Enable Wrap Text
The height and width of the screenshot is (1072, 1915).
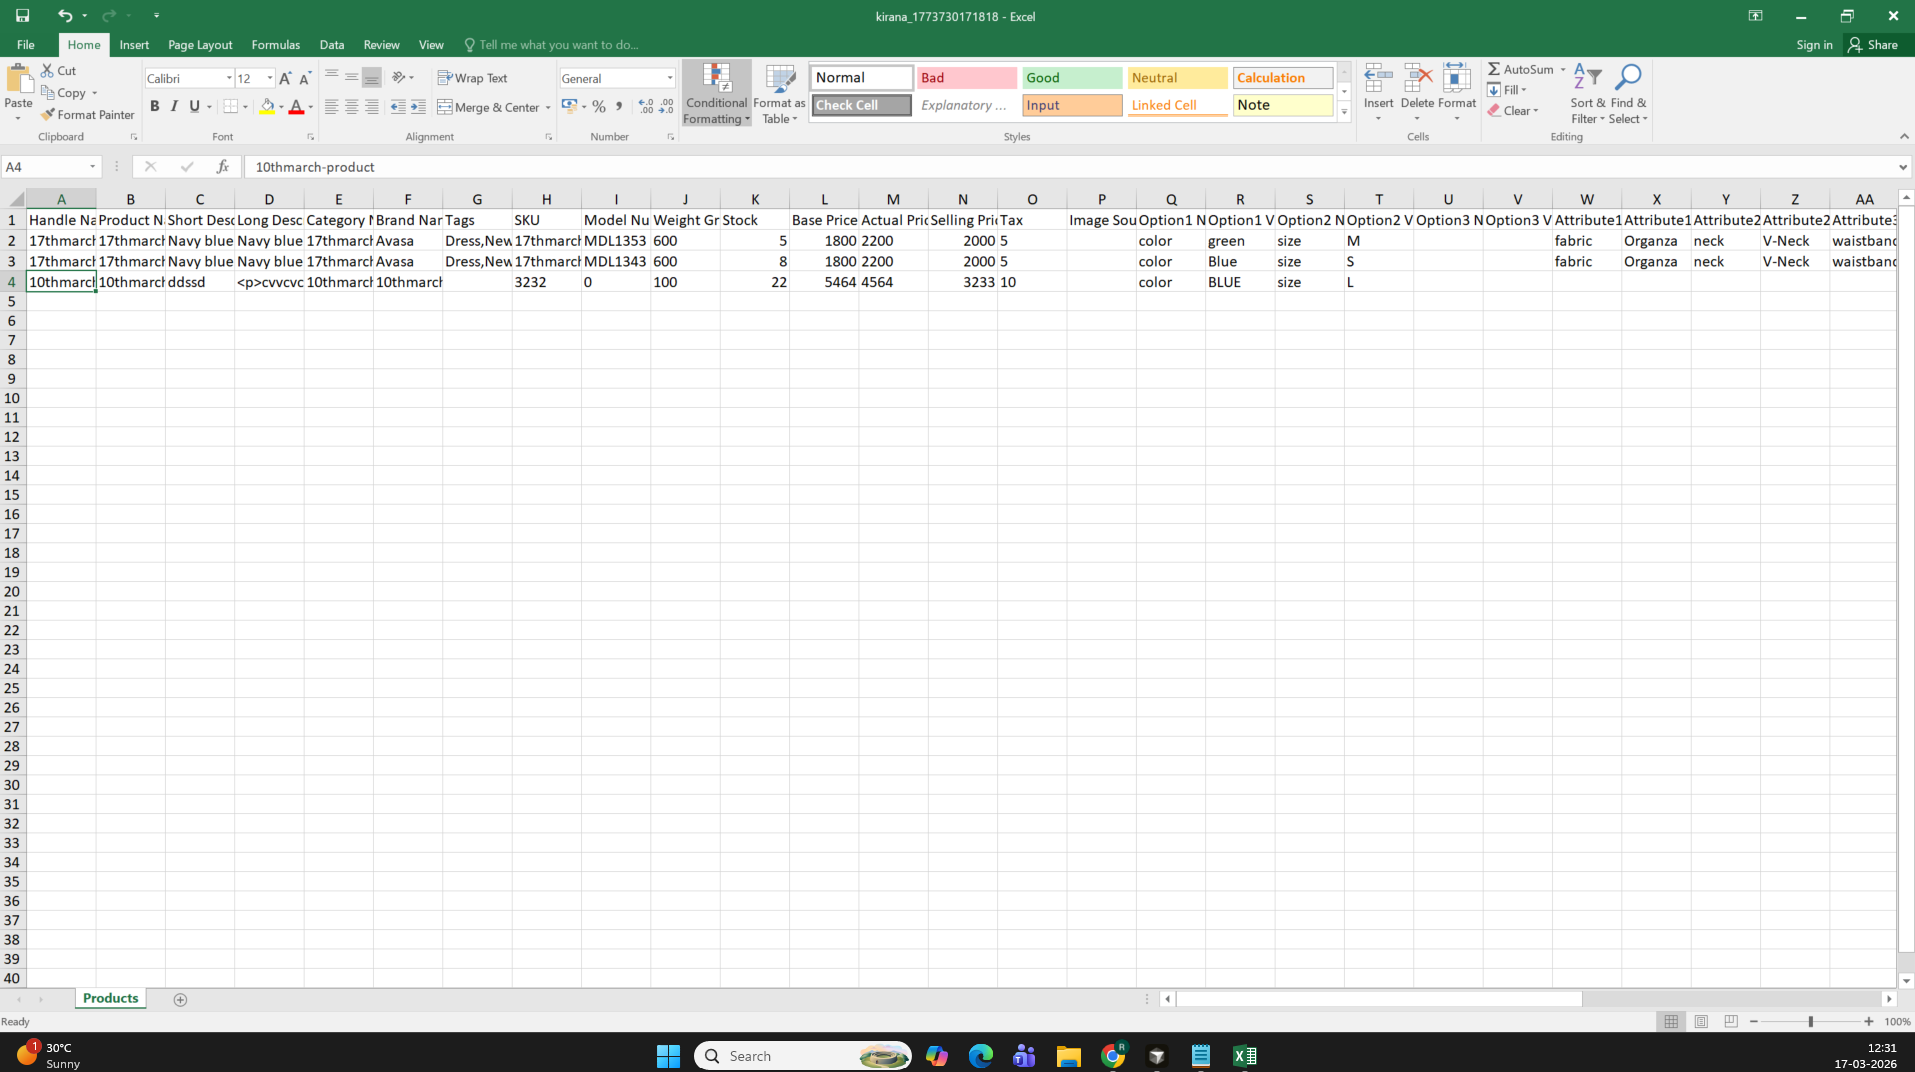(473, 78)
